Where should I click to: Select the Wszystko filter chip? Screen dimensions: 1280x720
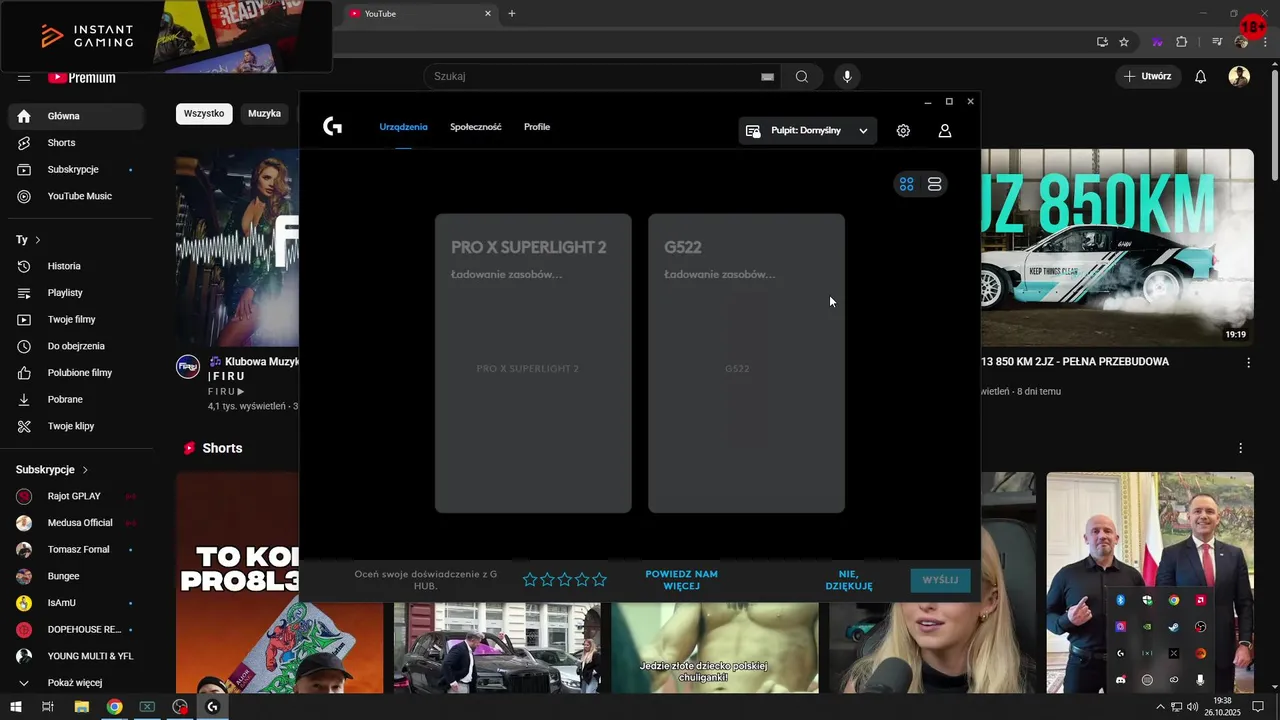tap(204, 114)
